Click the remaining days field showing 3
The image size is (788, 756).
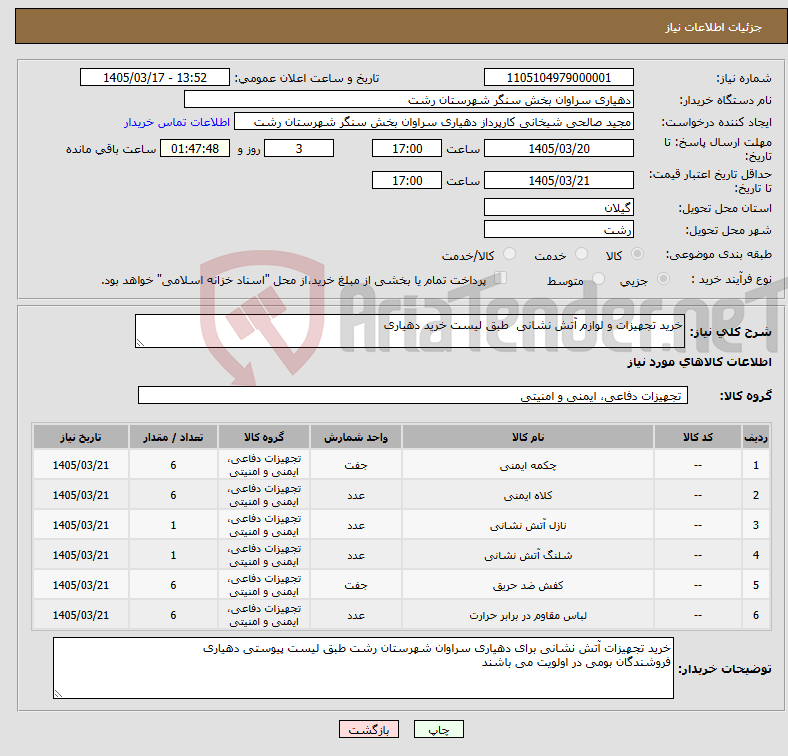(299, 148)
